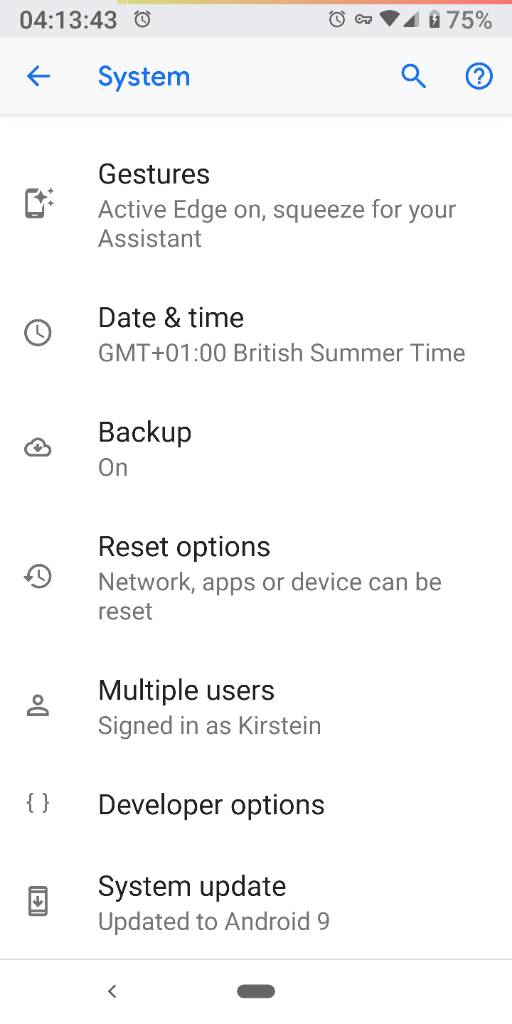Tap the navigation bar back chevron
Viewport: 512px width, 1024px height.
pyautogui.click(x=112, y=991)
